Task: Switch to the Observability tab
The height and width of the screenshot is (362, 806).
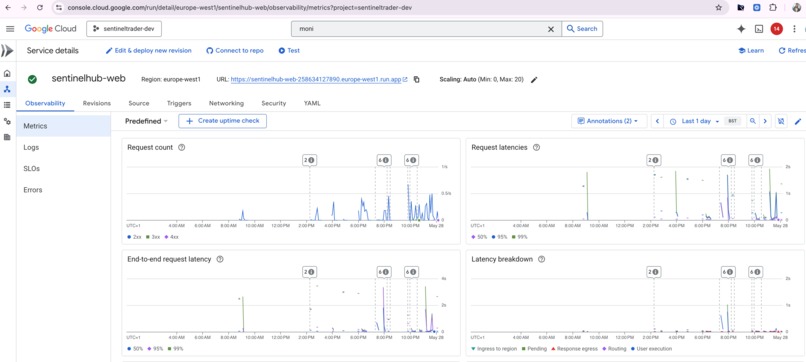Action: click(45, 103)
